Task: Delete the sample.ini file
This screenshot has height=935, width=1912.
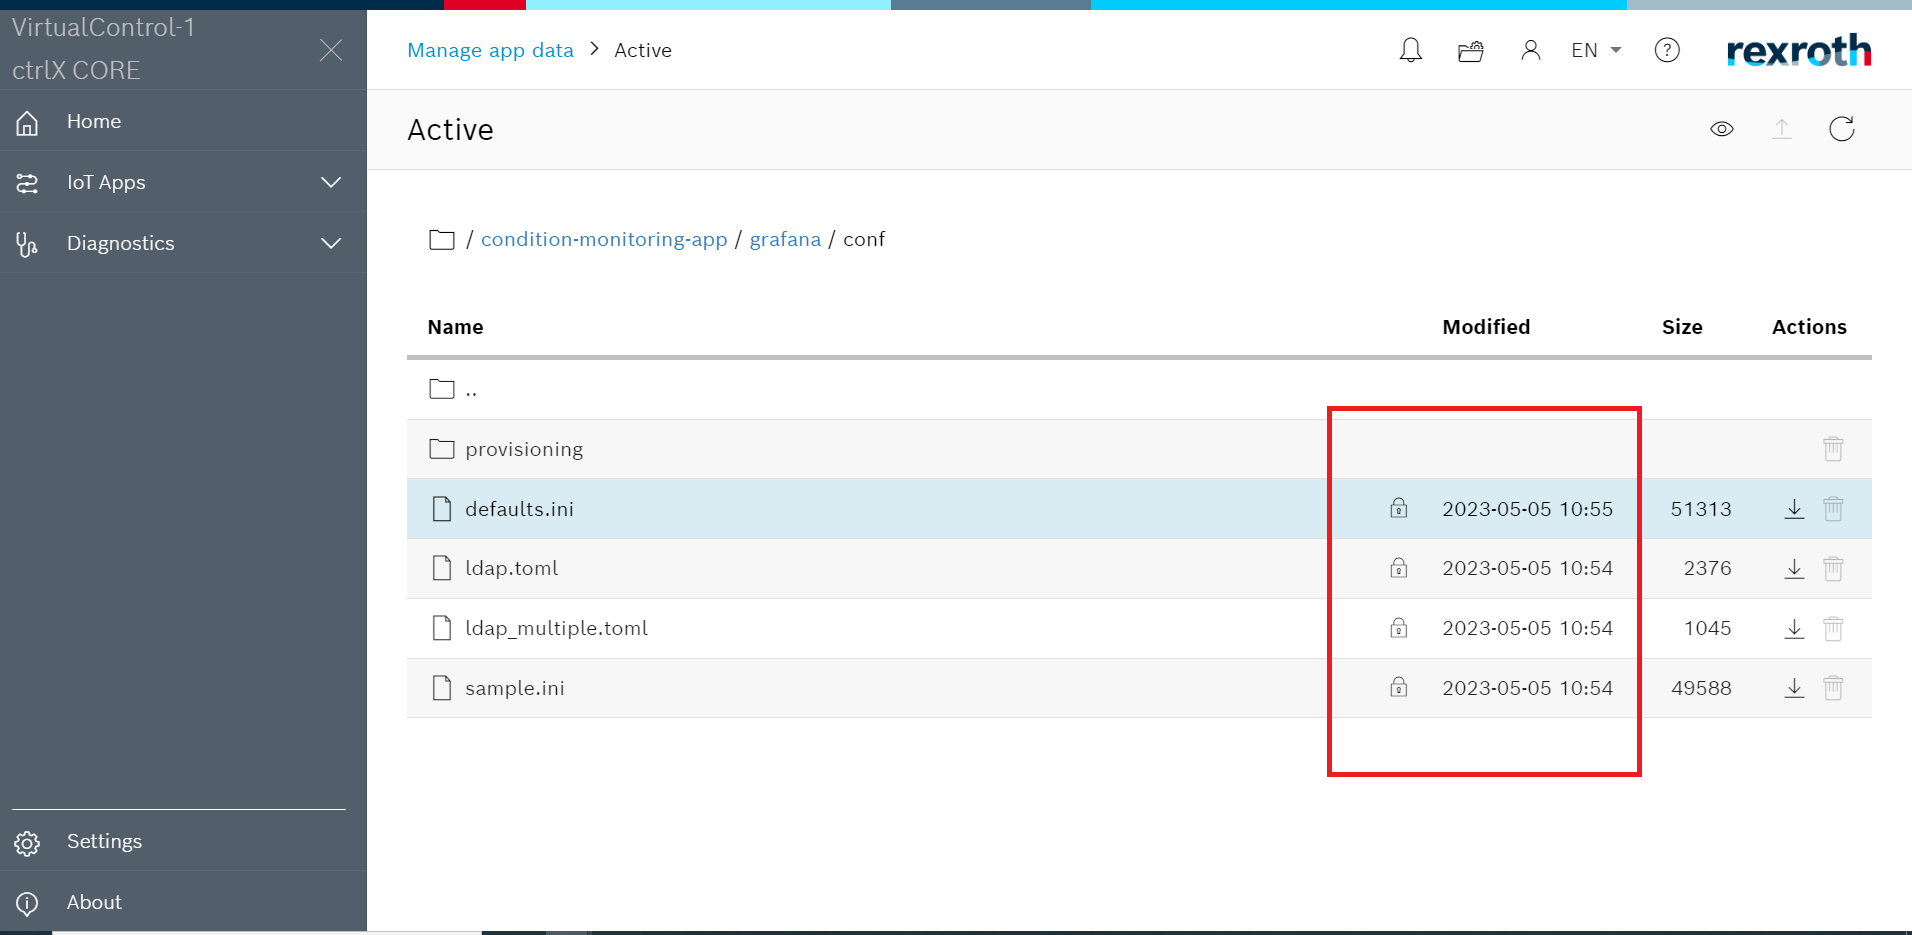Action: (1832, 688)
